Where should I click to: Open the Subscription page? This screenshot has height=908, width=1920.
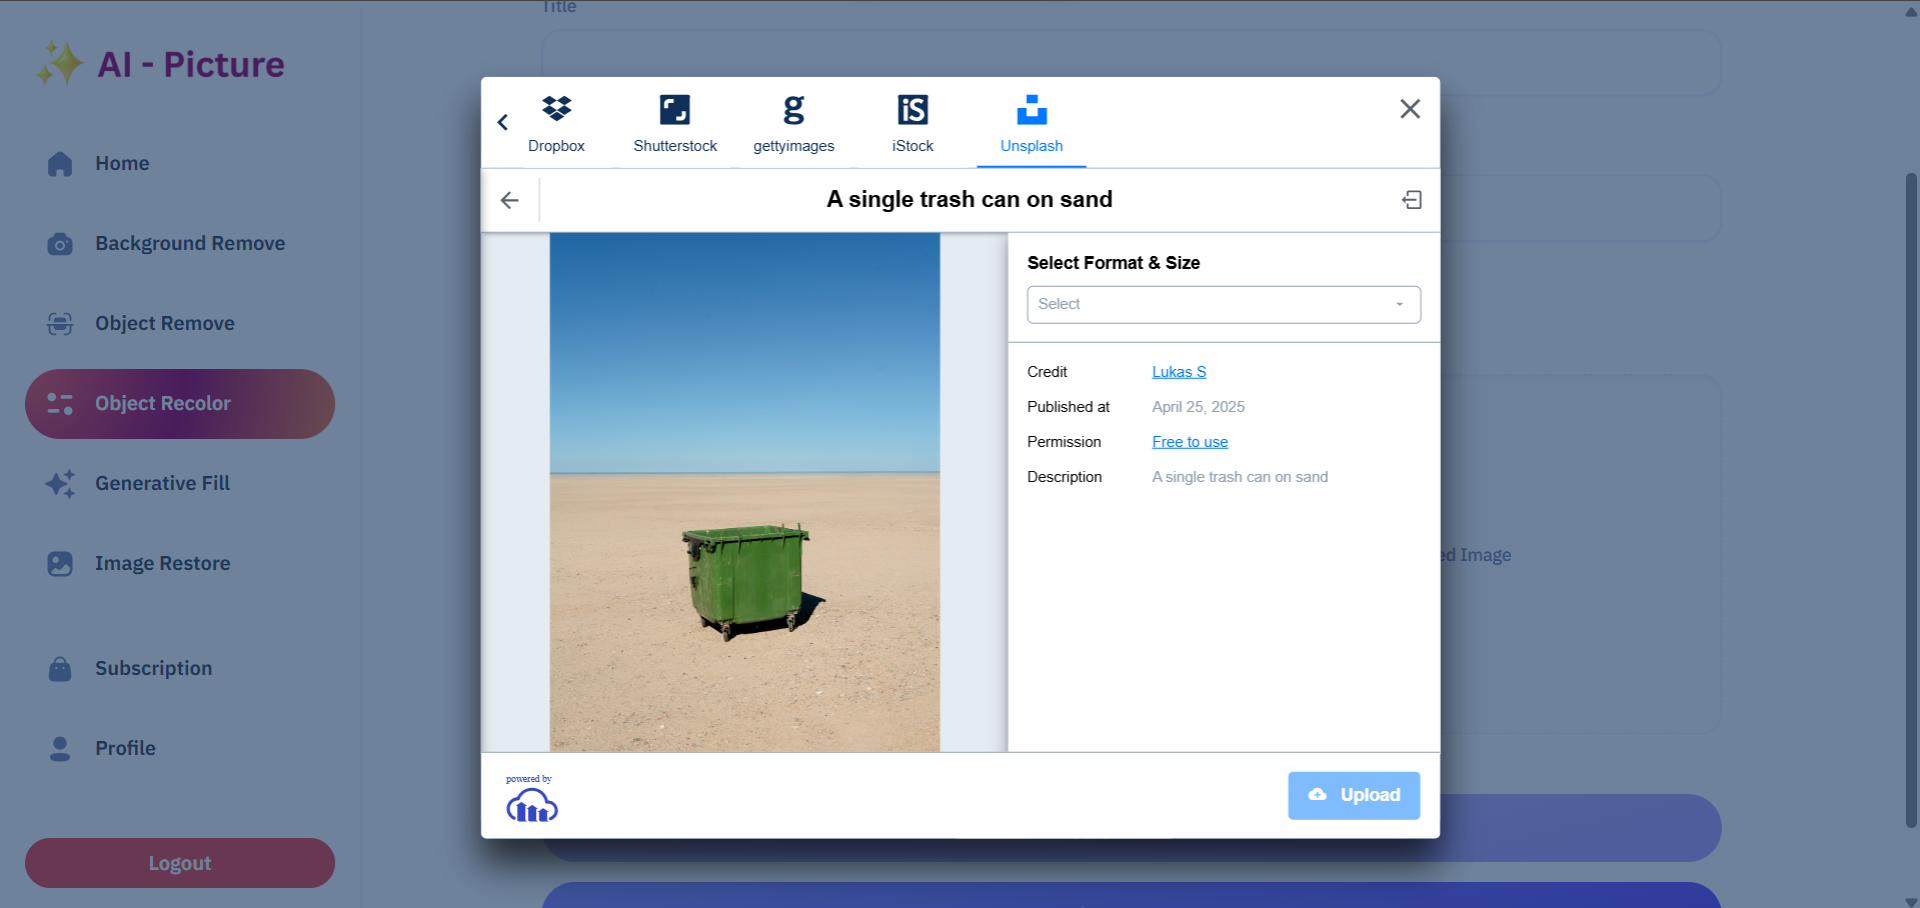pyautogui.click(x=180, y=669)
